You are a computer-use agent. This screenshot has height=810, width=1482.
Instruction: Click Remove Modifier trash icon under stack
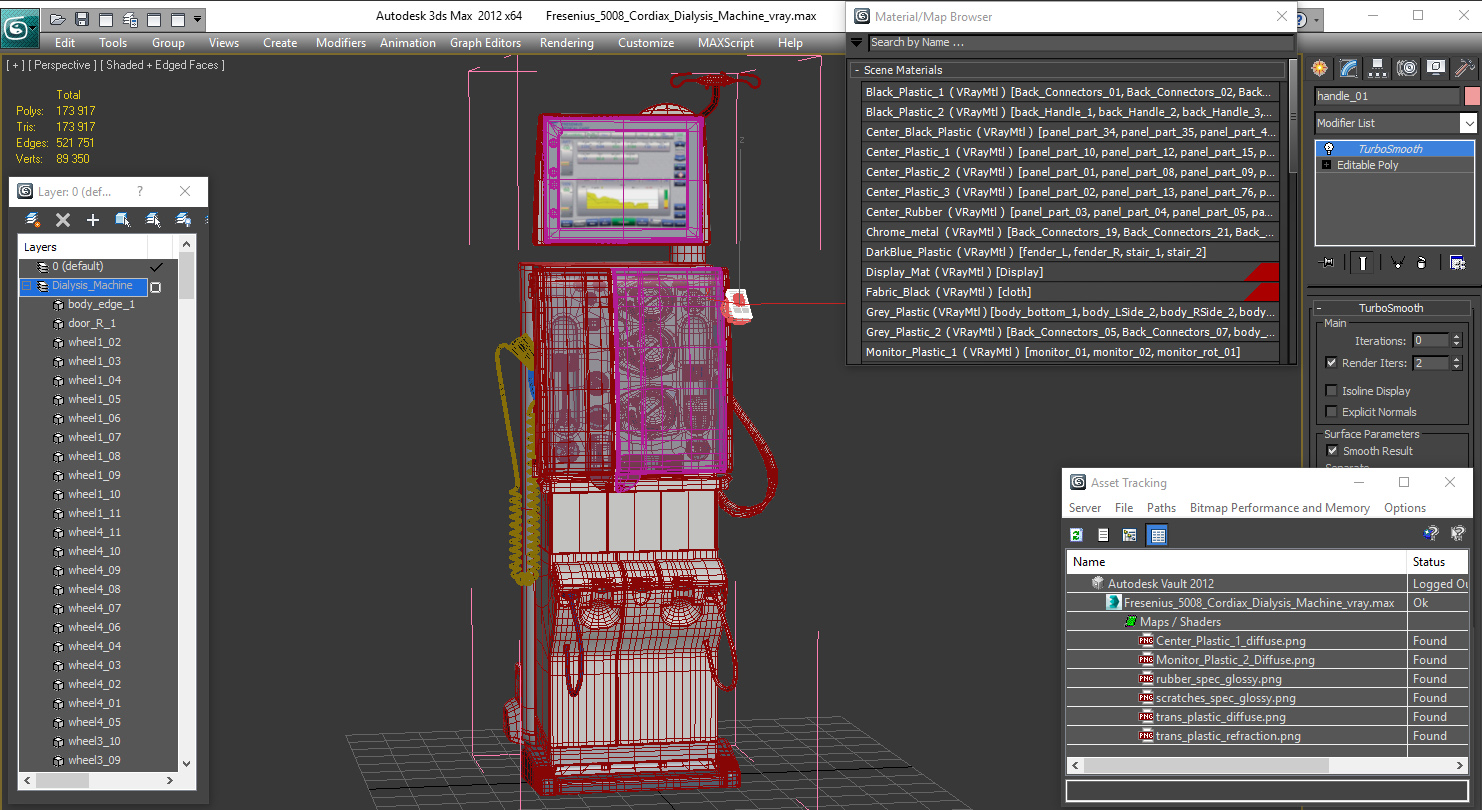click(x=1422, y=262)
